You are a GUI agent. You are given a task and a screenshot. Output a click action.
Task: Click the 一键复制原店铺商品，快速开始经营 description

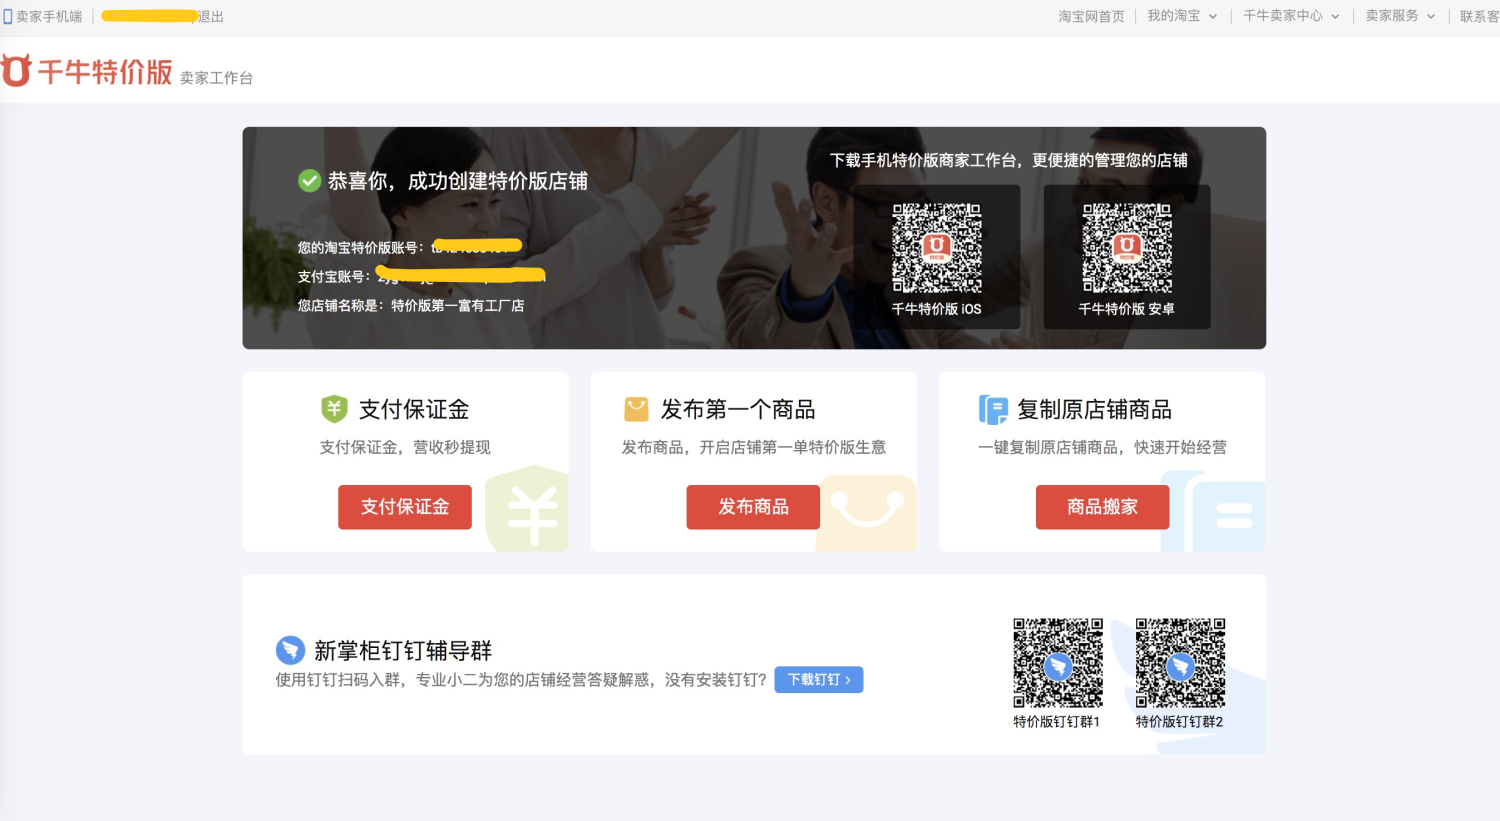coord(1102,447)
